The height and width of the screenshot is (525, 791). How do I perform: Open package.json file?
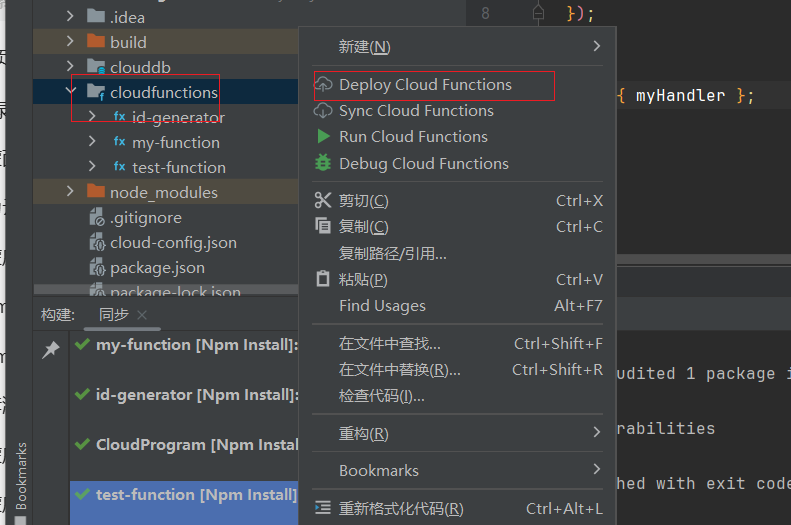pos(157,268)
